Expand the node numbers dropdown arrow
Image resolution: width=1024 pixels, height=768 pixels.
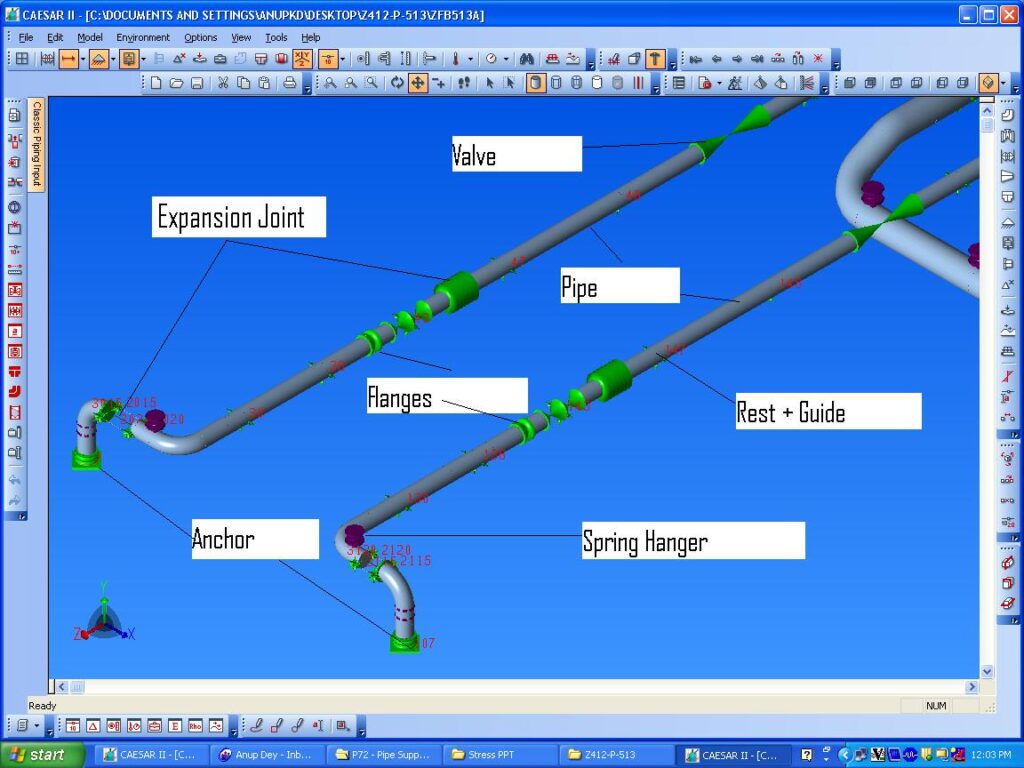coord(342,59)
